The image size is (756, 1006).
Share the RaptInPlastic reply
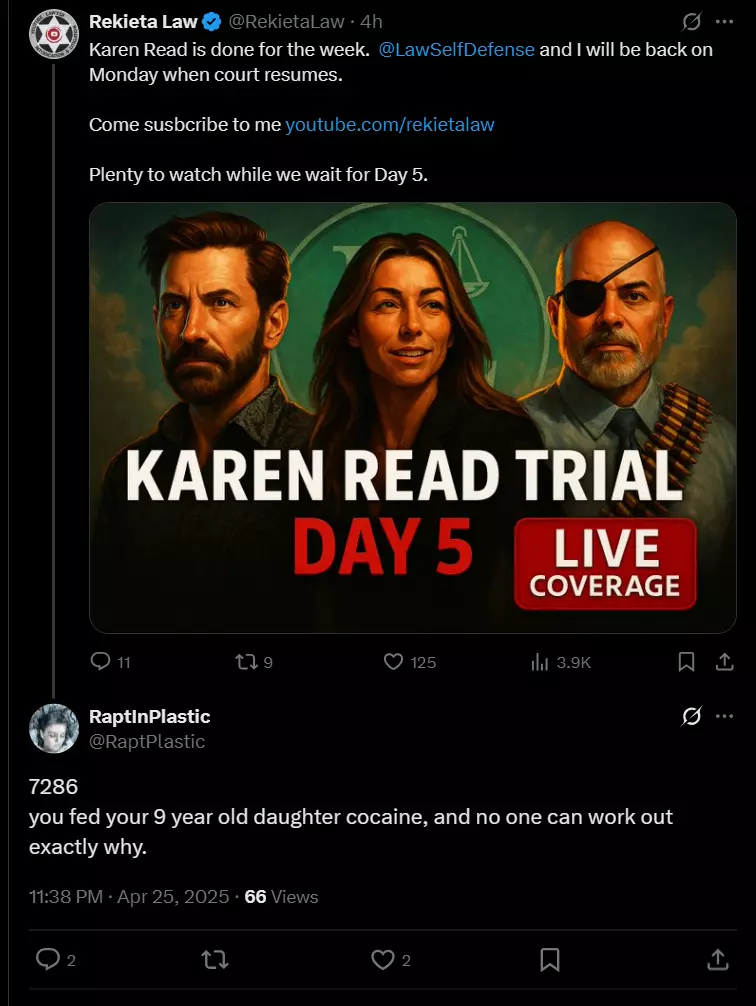point(717,960)
